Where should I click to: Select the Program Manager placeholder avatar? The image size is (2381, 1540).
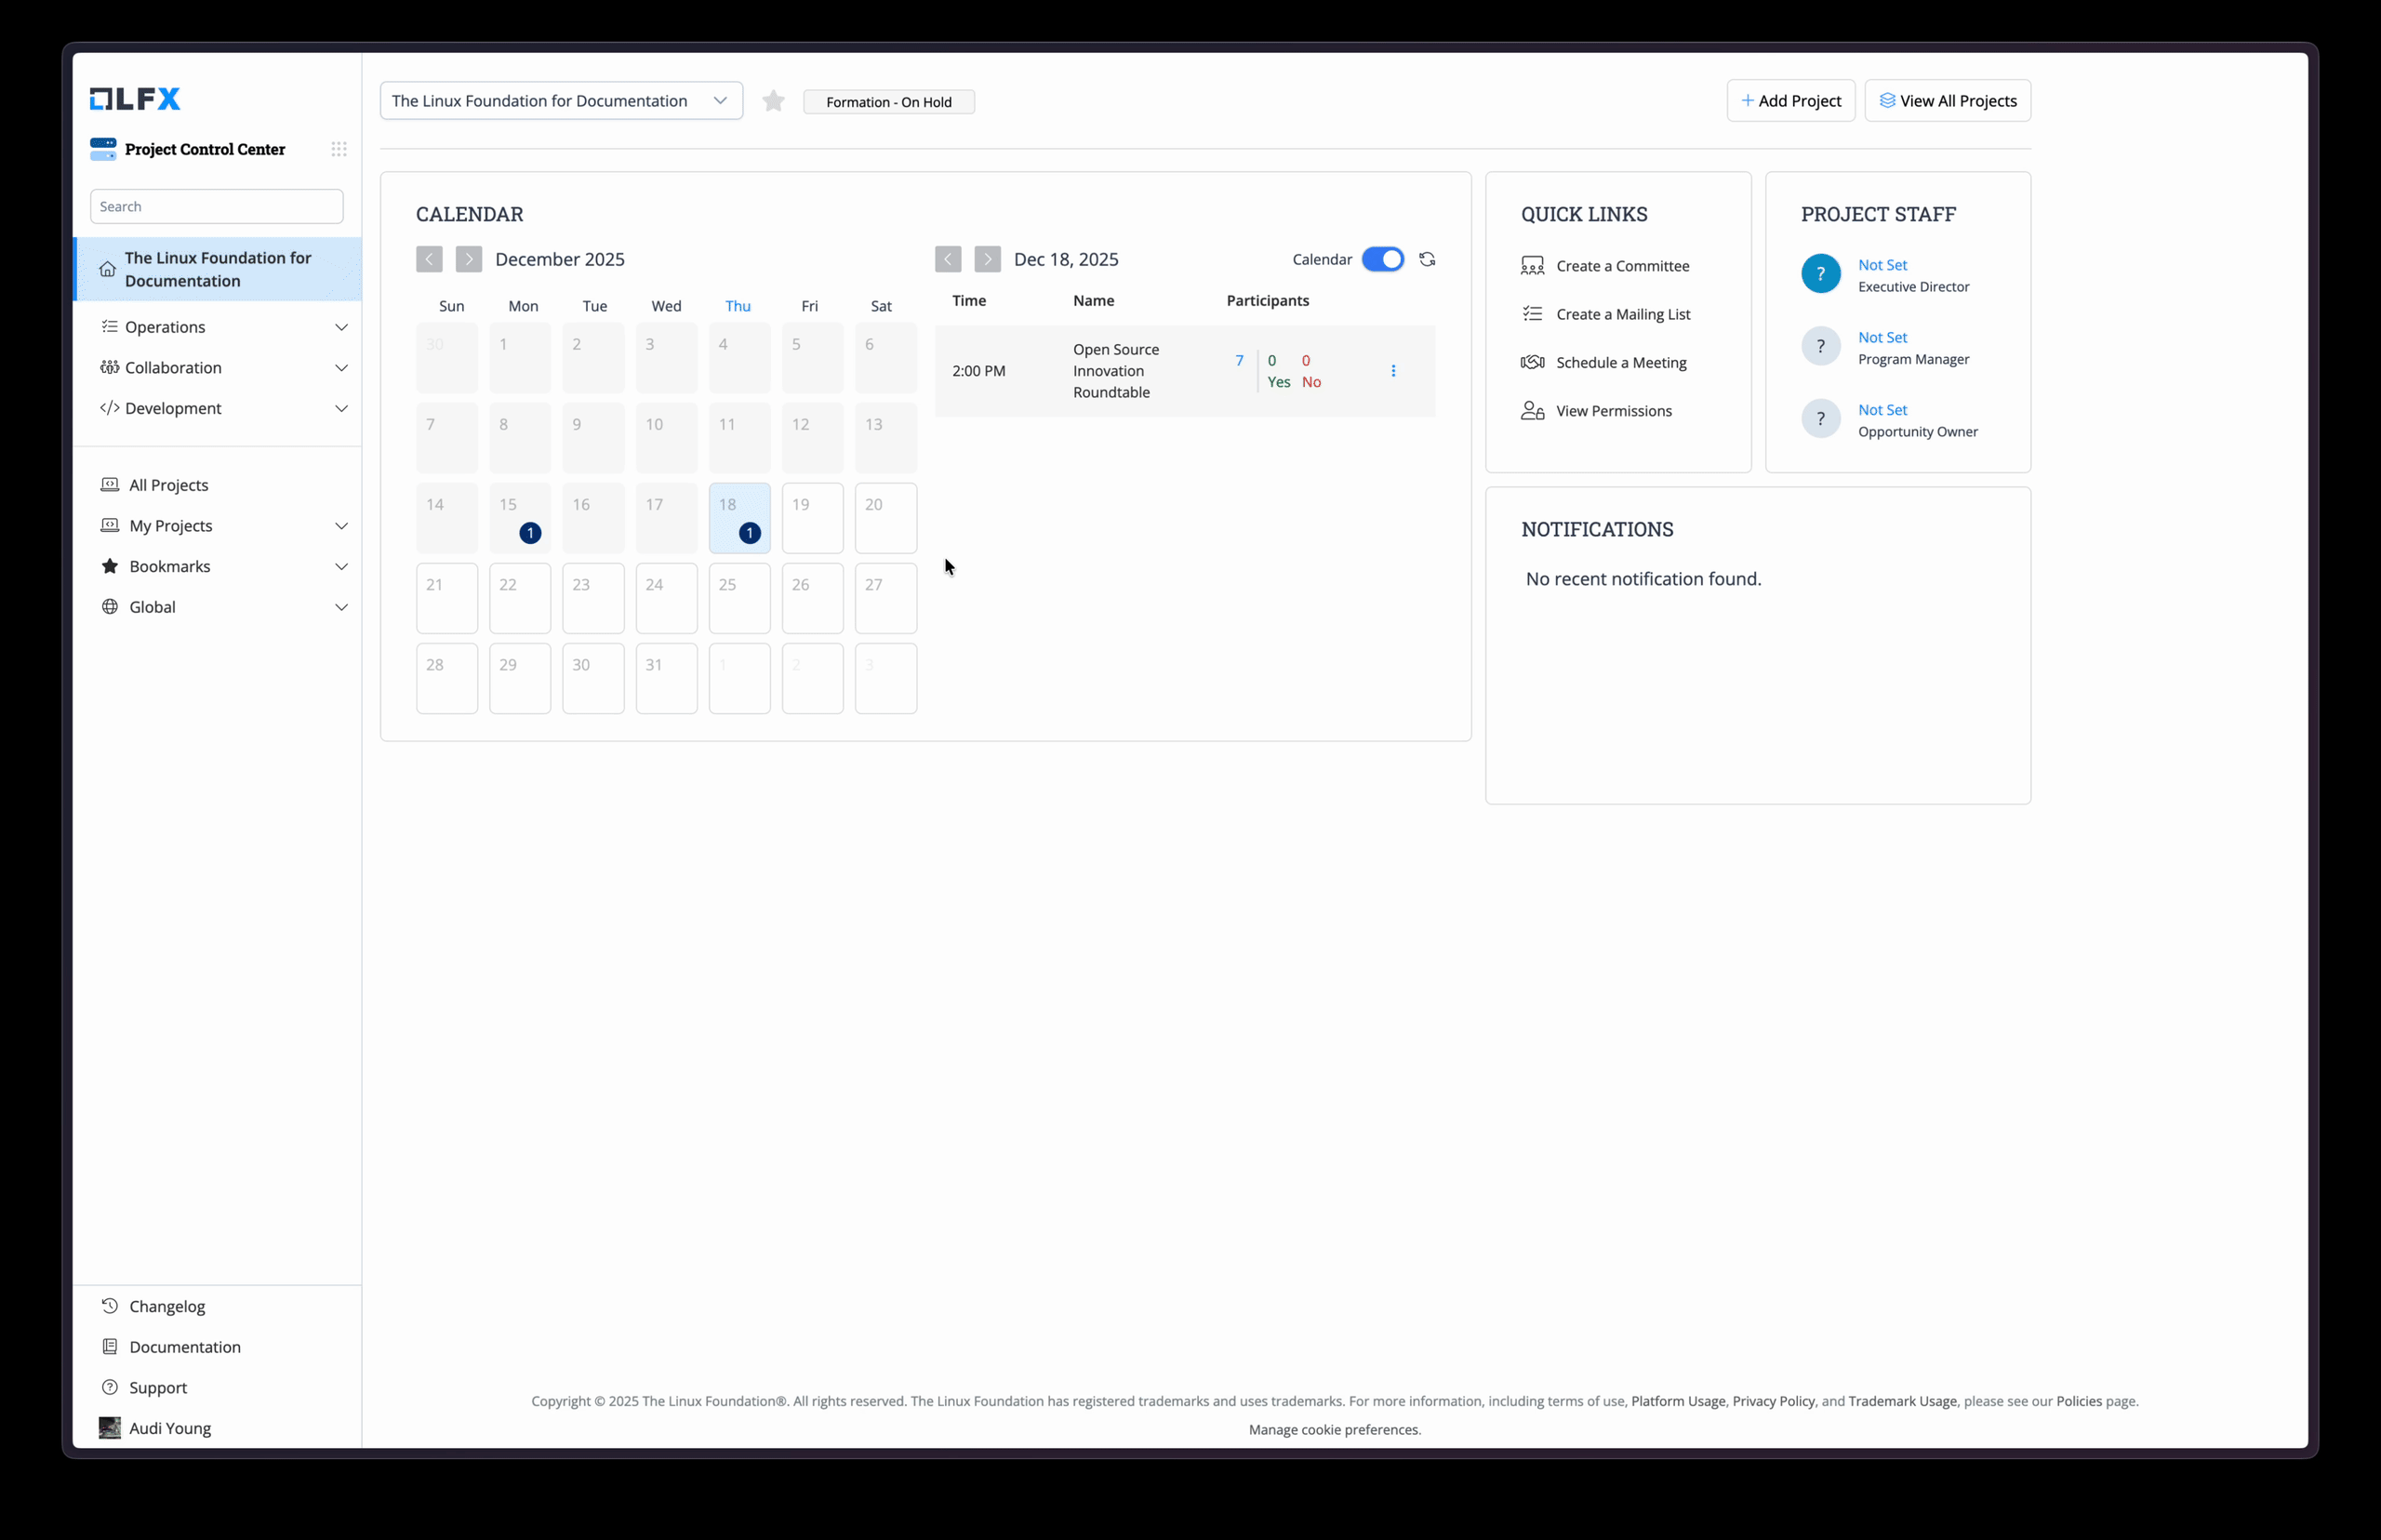click(1820, 346)
